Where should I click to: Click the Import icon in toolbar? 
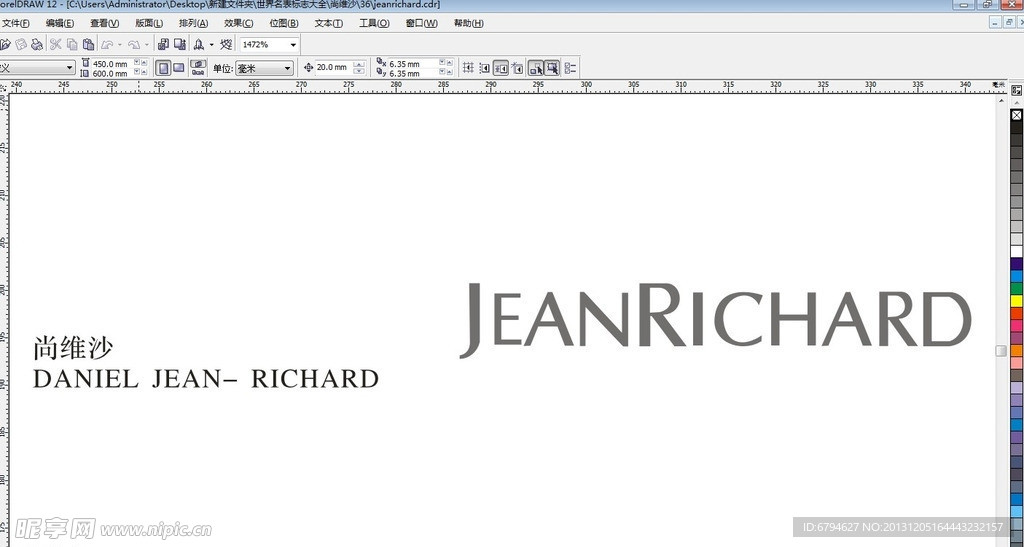[163, 44]
